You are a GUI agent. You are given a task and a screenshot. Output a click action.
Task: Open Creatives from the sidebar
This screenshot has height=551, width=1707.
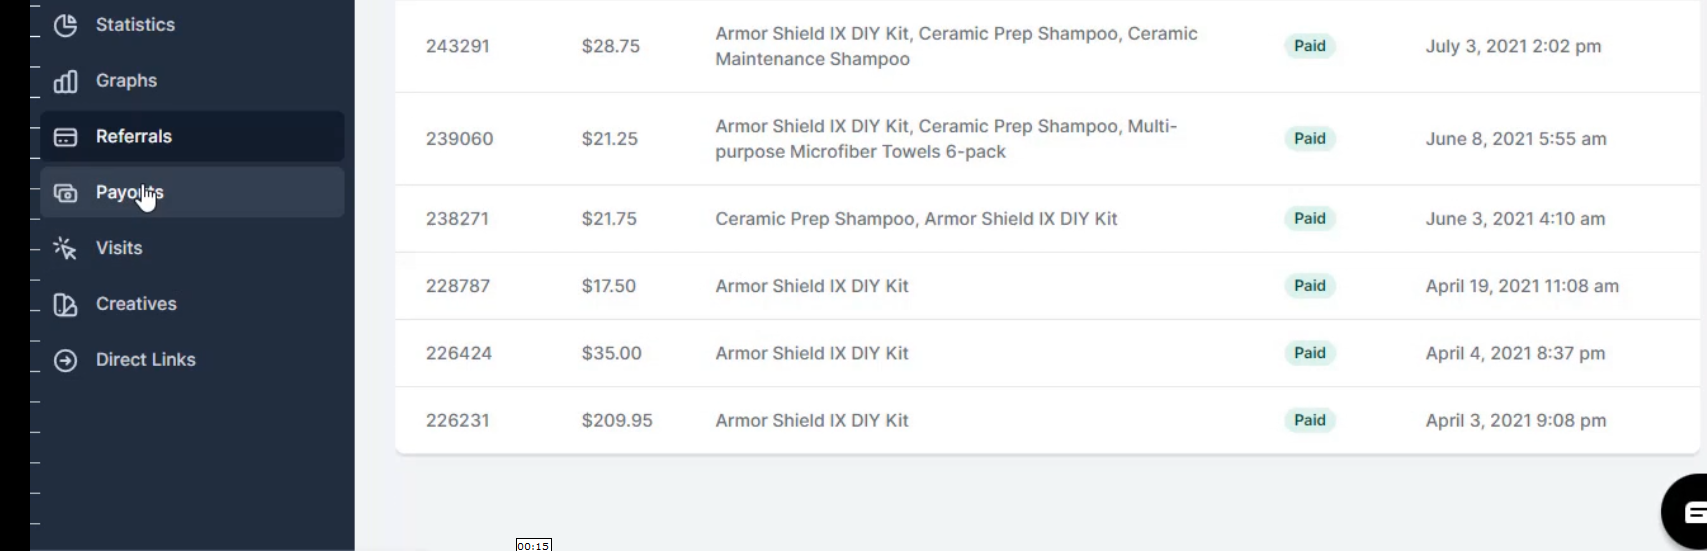(192, 304)
